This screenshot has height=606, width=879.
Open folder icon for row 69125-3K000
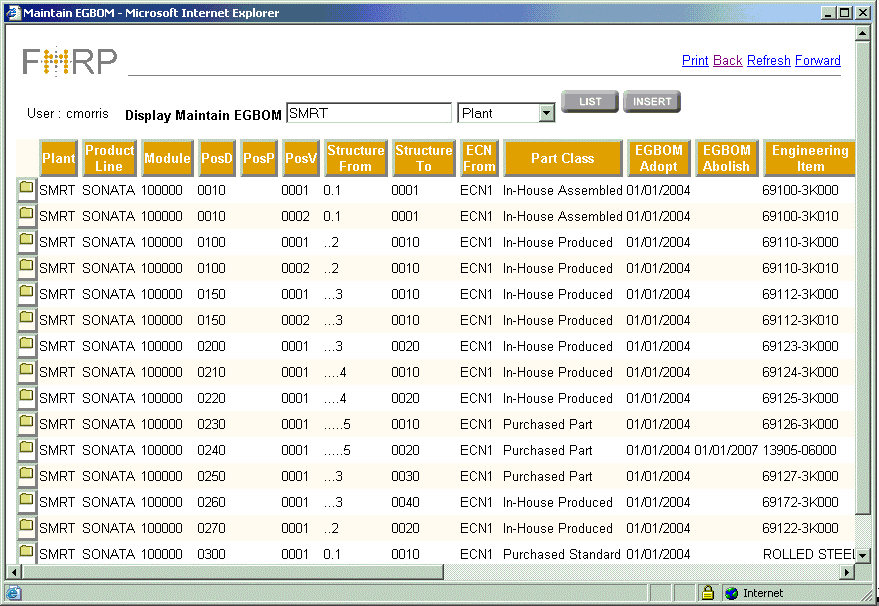tap(26, 396)
